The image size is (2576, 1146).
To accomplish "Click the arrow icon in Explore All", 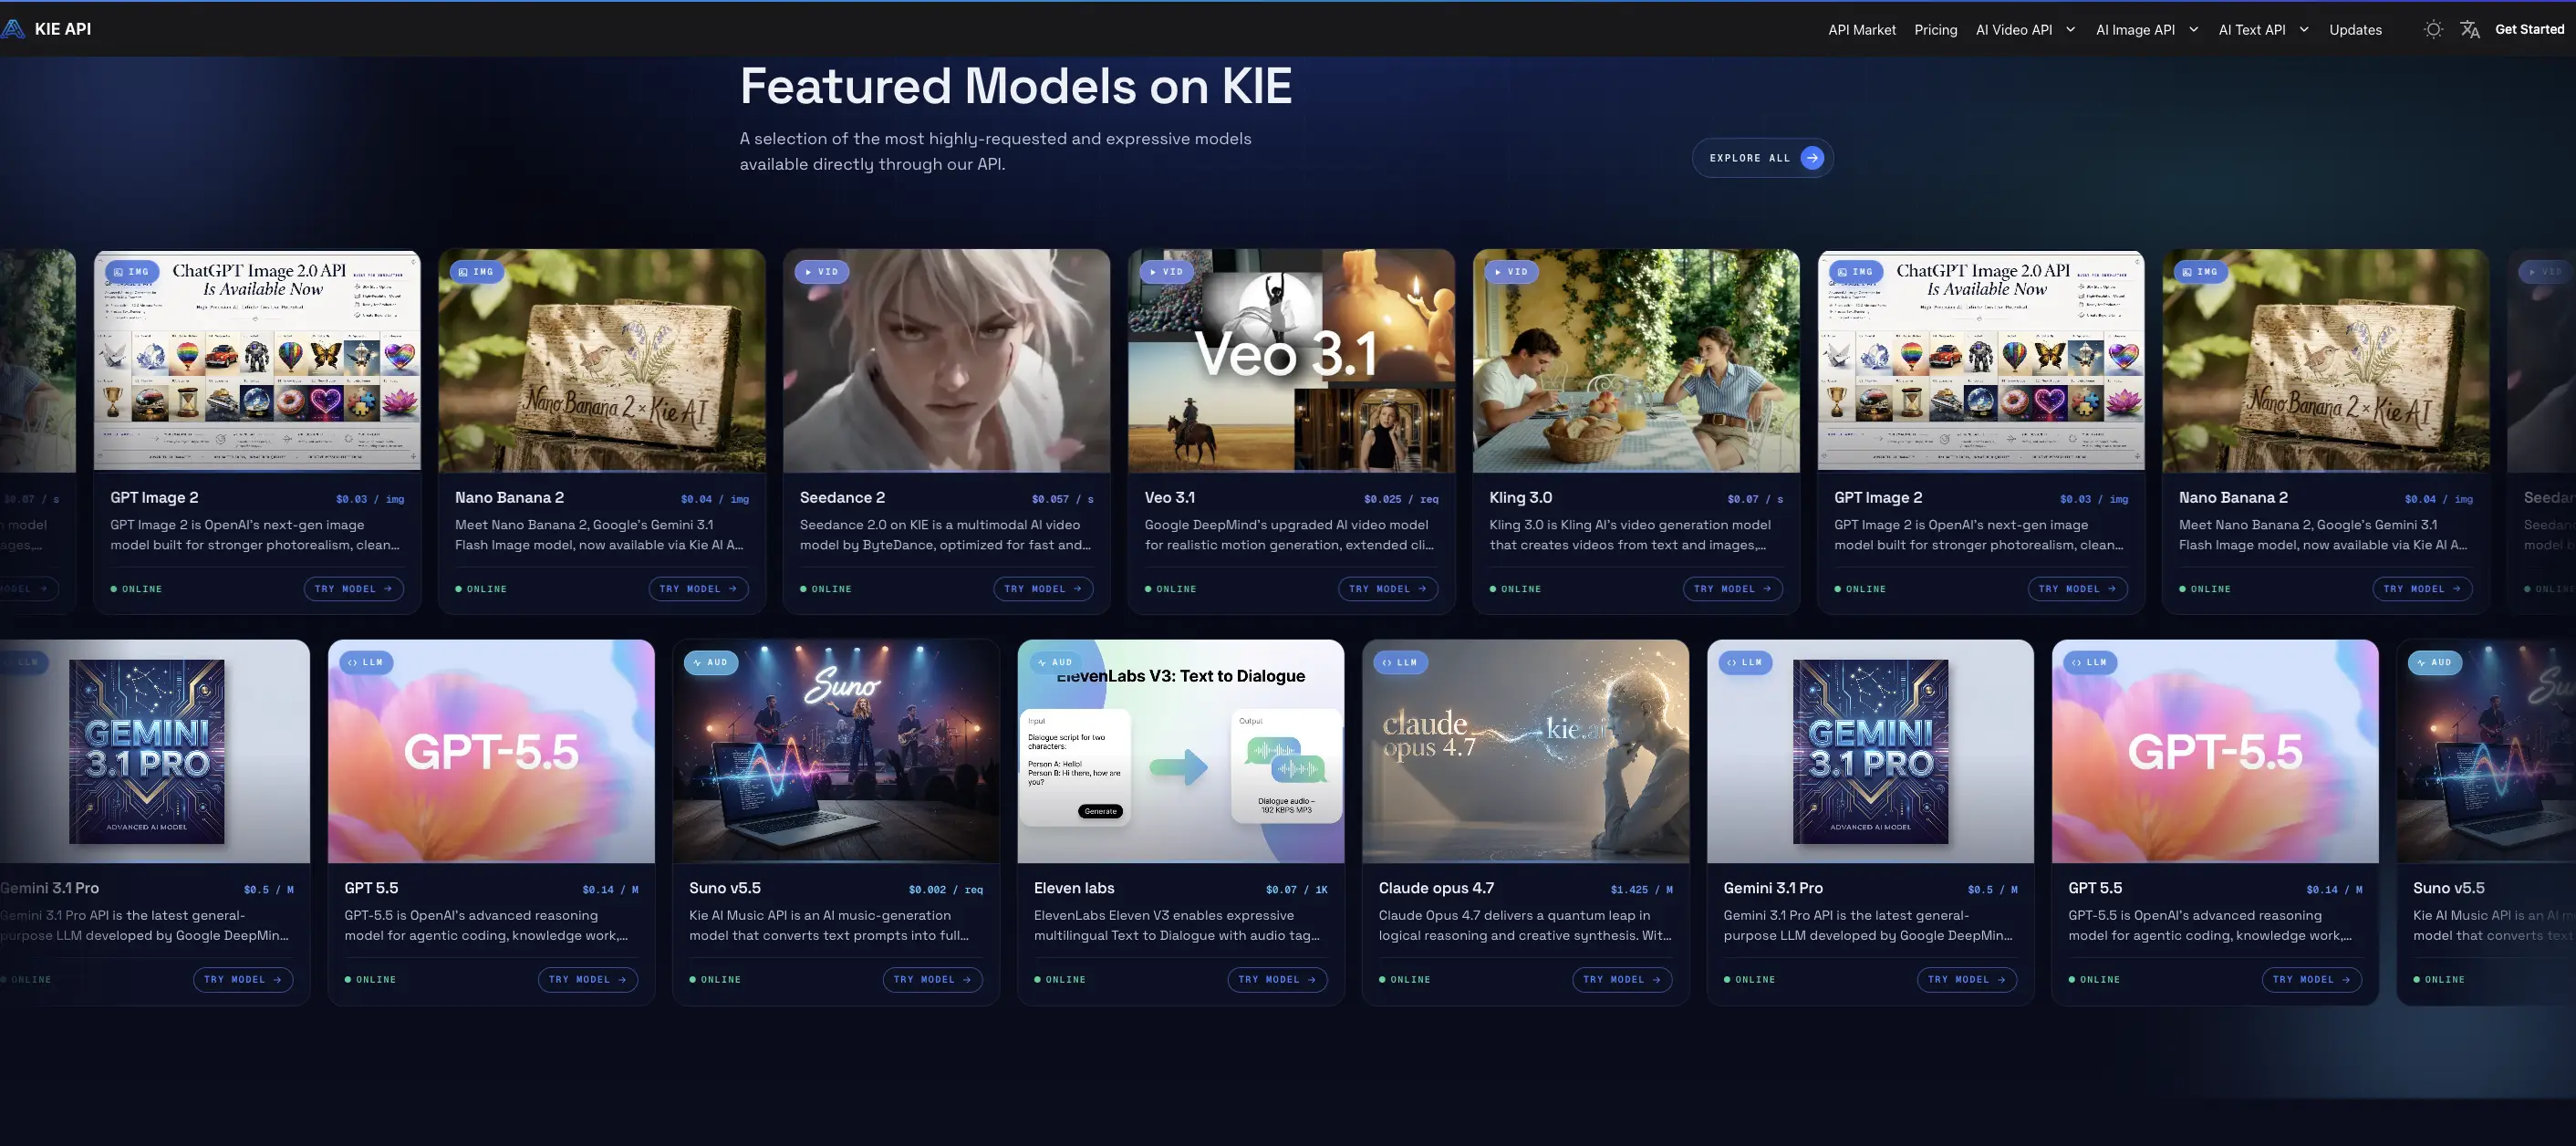I will [x=1811, y=158].
